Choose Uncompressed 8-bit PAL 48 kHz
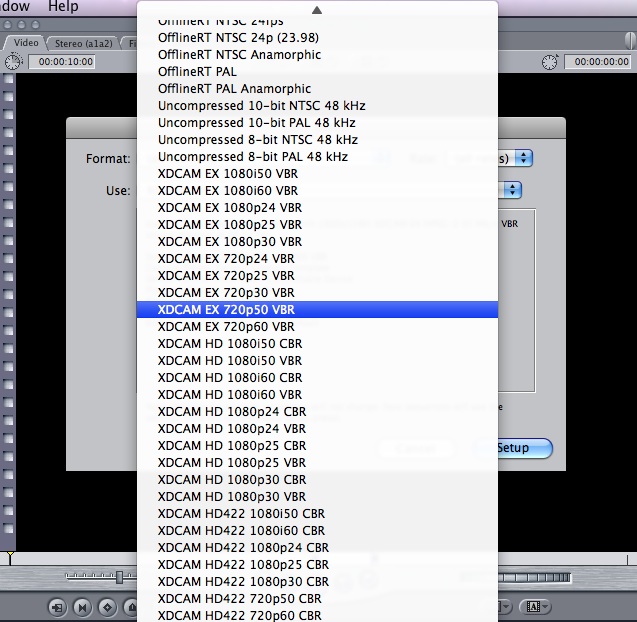Image resolution: width=637 pixels, height=622 pixels. click(x=317, y=156)
